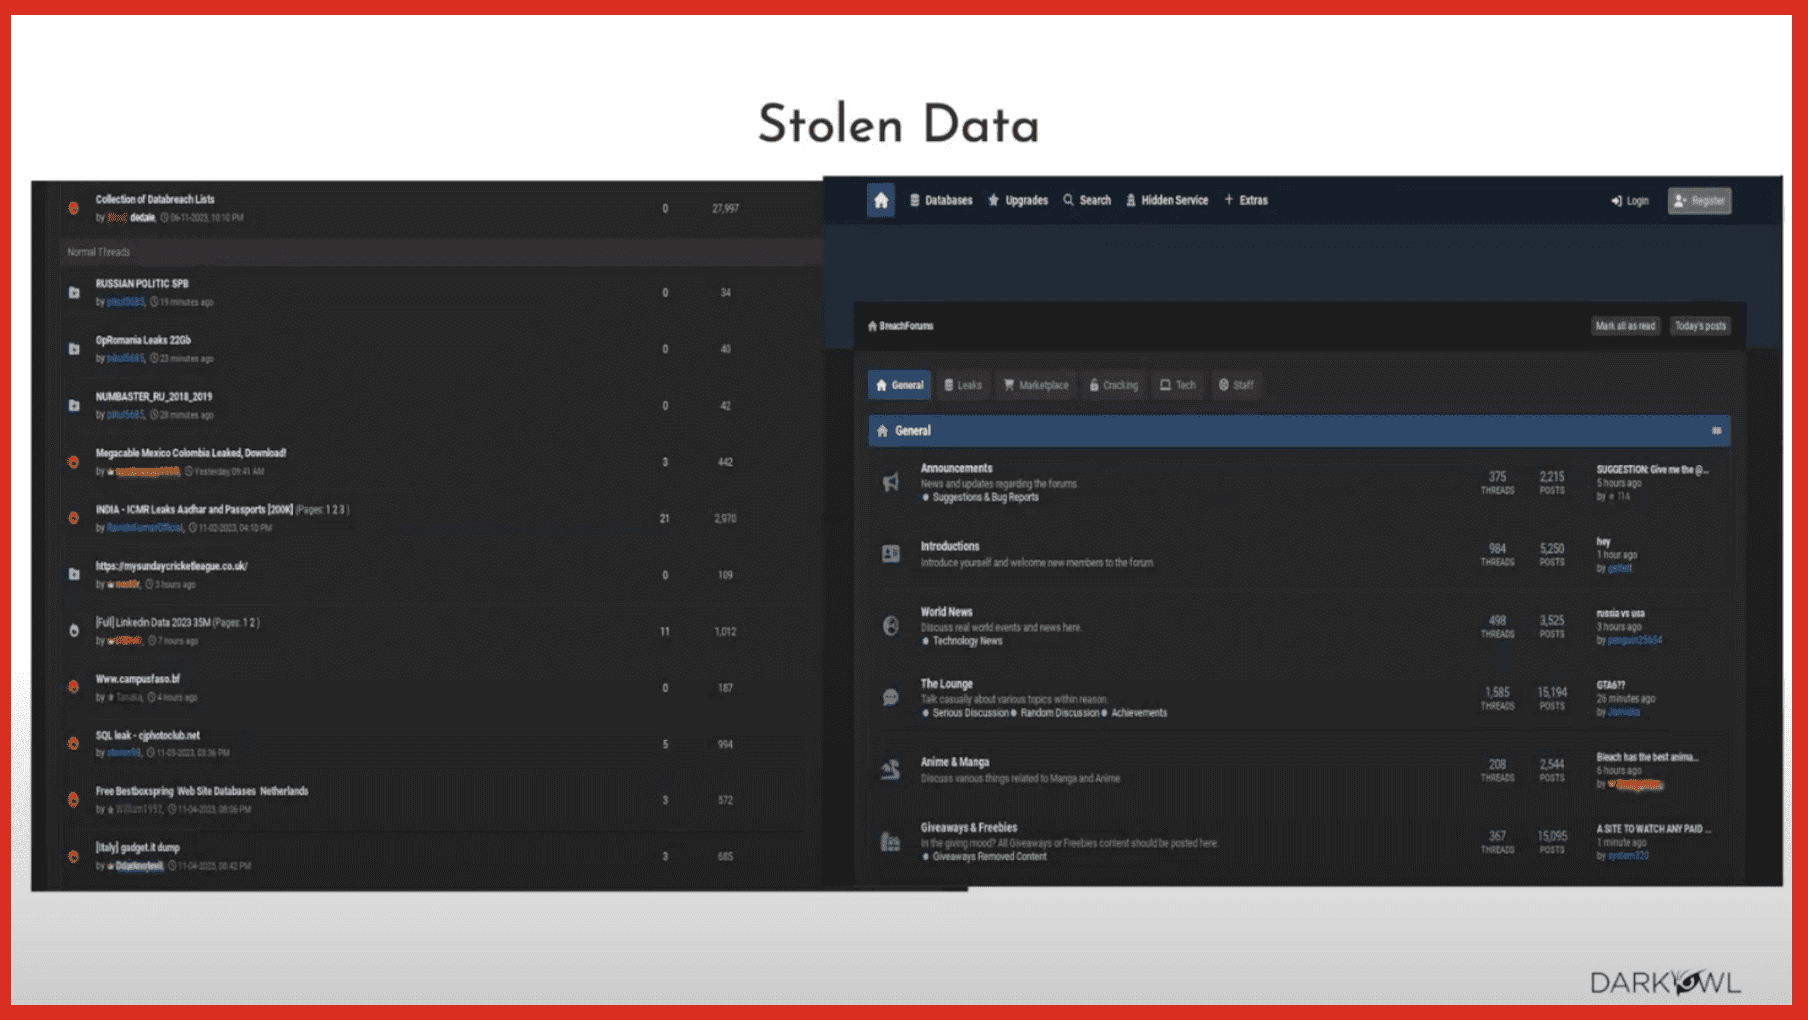
Task: Click the Introductions forum icon
Action: (890, 554)
